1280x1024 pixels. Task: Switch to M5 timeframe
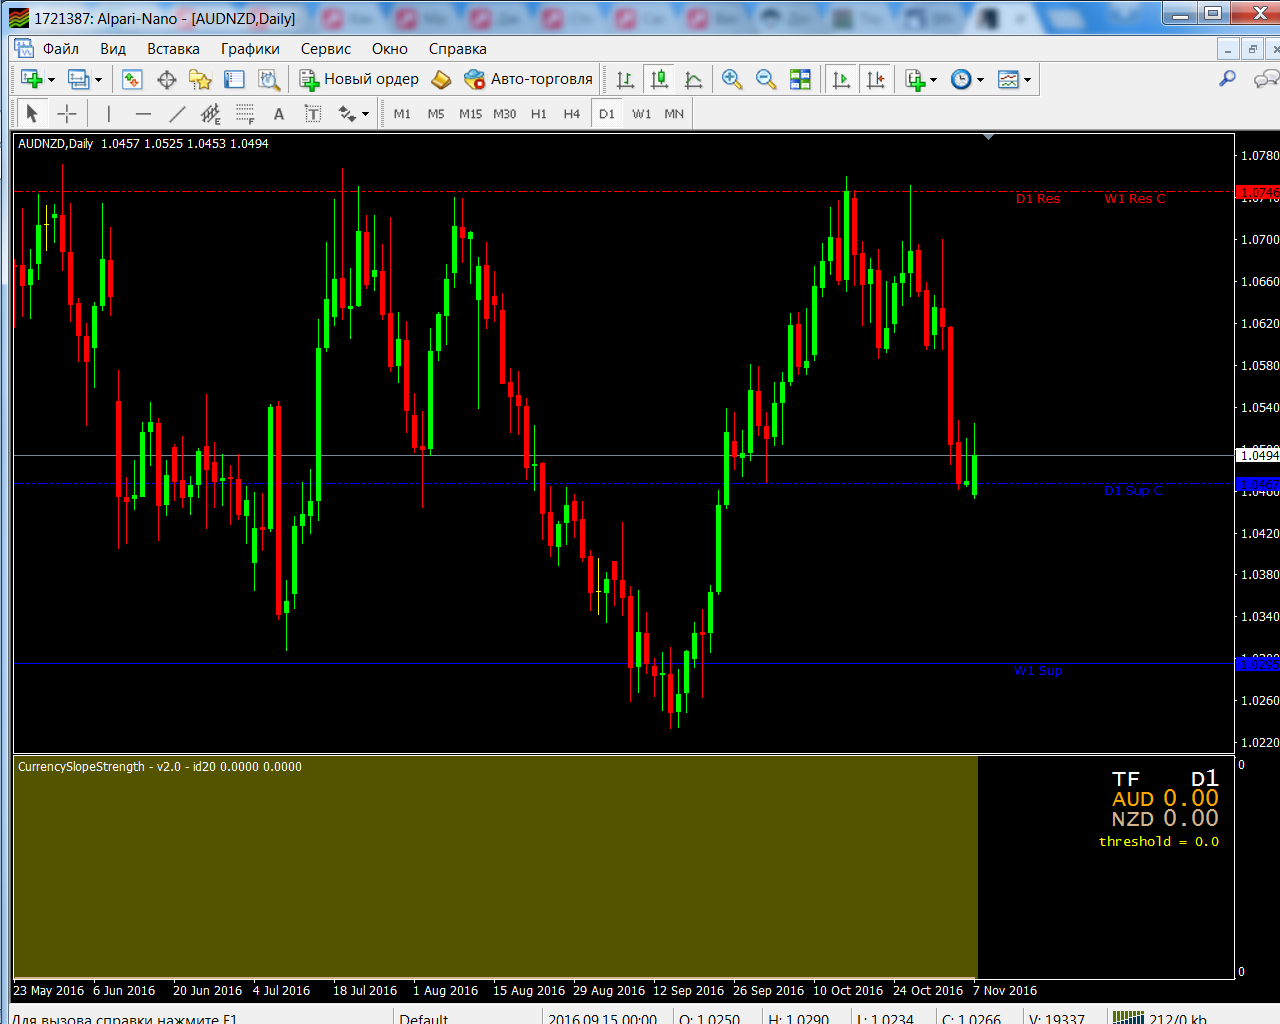coord(436,114)
